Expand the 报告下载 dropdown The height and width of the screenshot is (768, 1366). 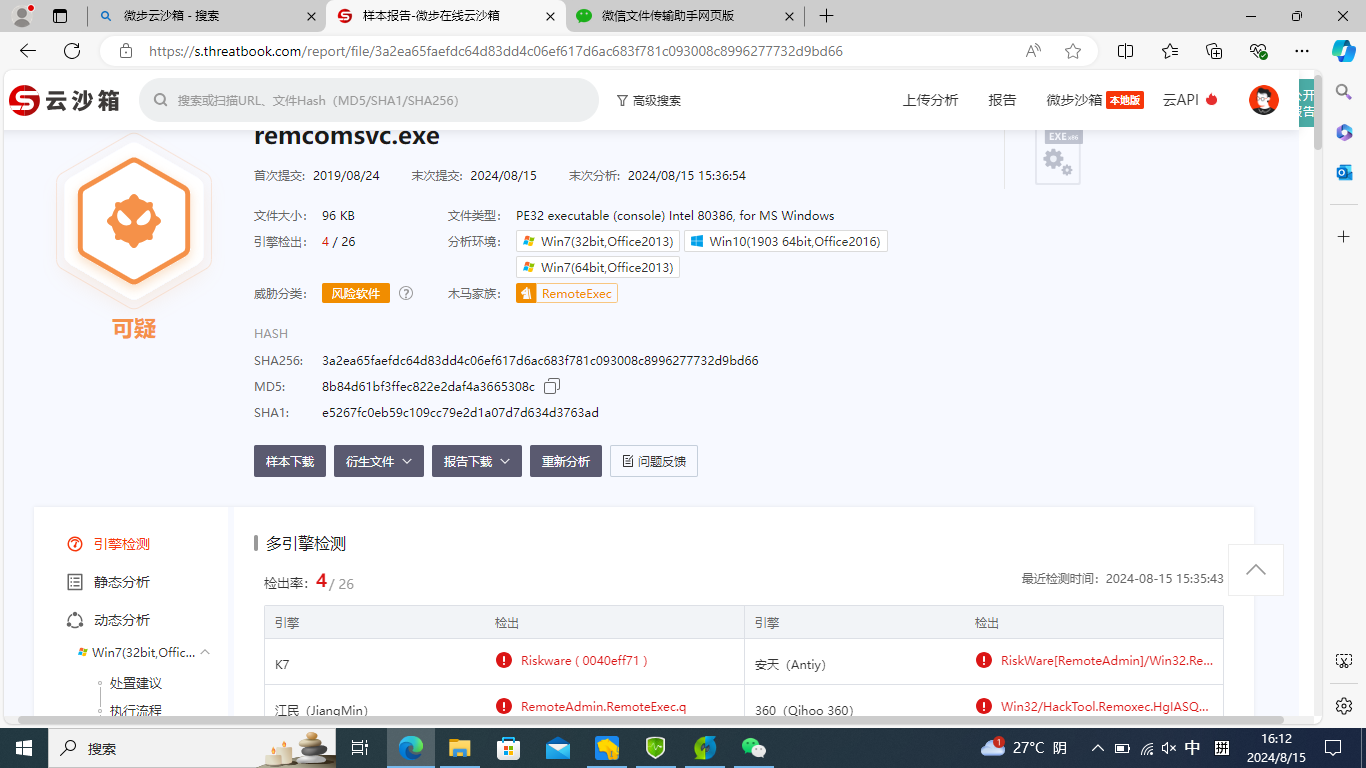(x=477, y=461)
